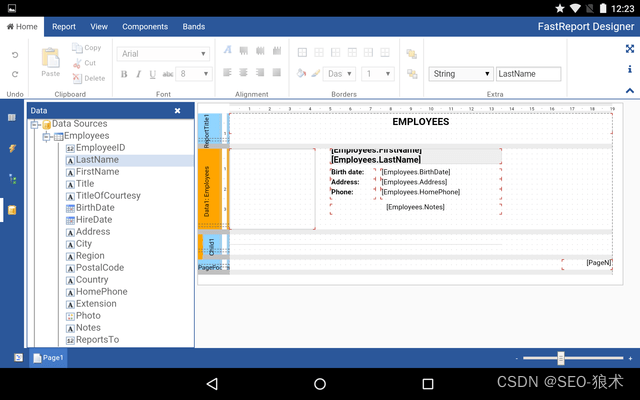Viewport: 640px width, 400px height.
Task: Open the border fill color bucket
Action: click(301, 73)
